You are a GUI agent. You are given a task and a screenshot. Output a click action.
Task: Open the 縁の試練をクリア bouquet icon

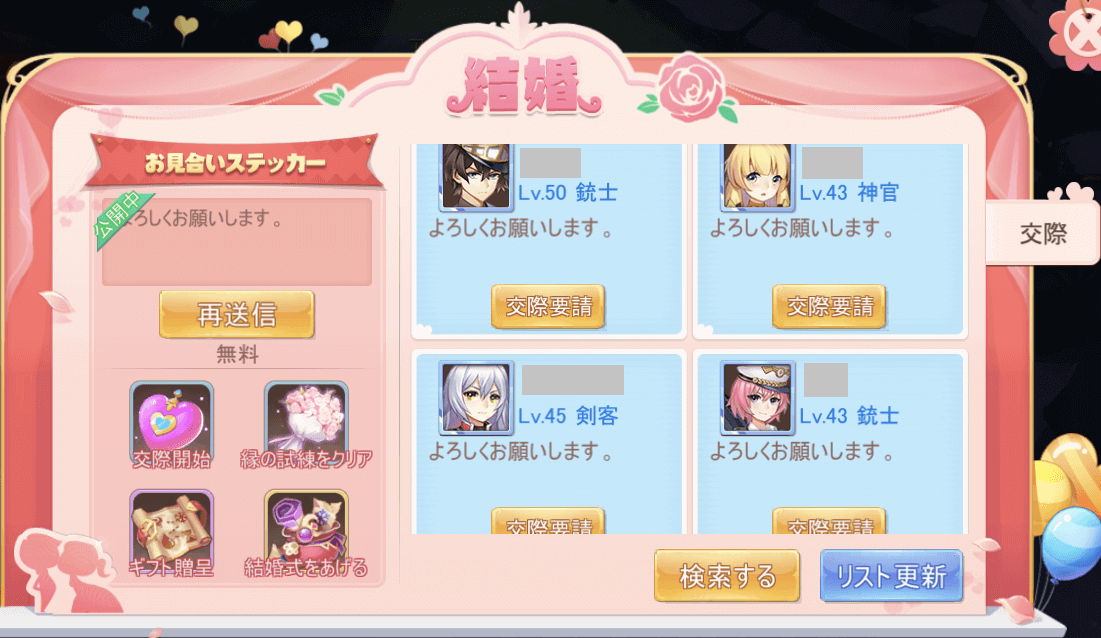point(306,423)
